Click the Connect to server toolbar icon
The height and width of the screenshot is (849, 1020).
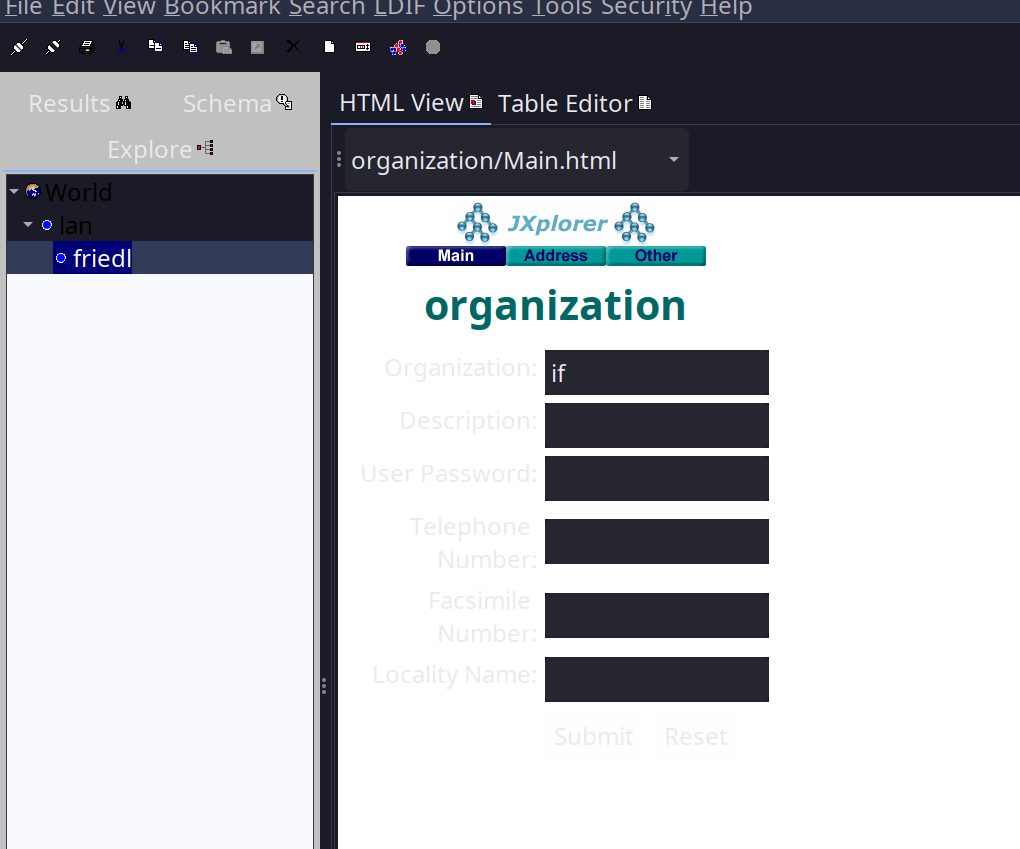(x=19, y=47)
